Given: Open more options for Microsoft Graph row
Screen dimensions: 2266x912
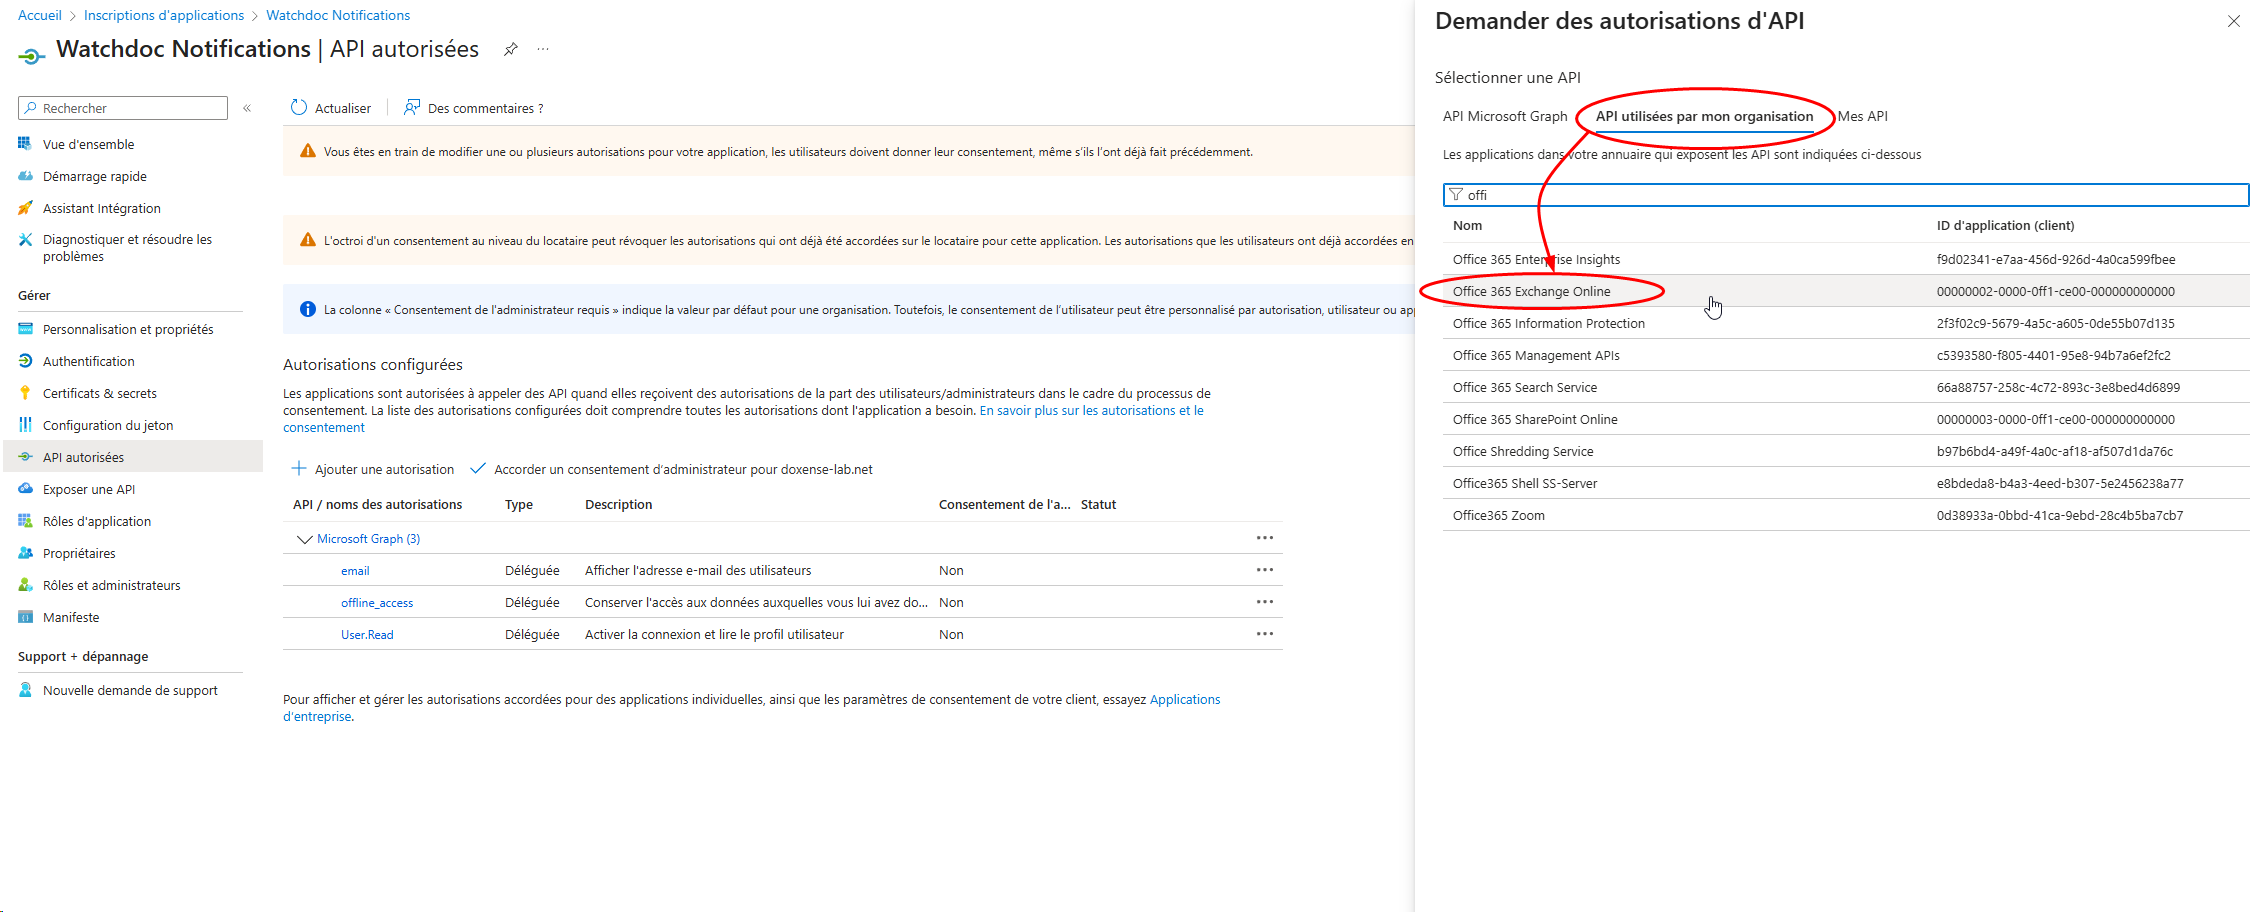Looking at the screenshot, I should click(1265, 538).
